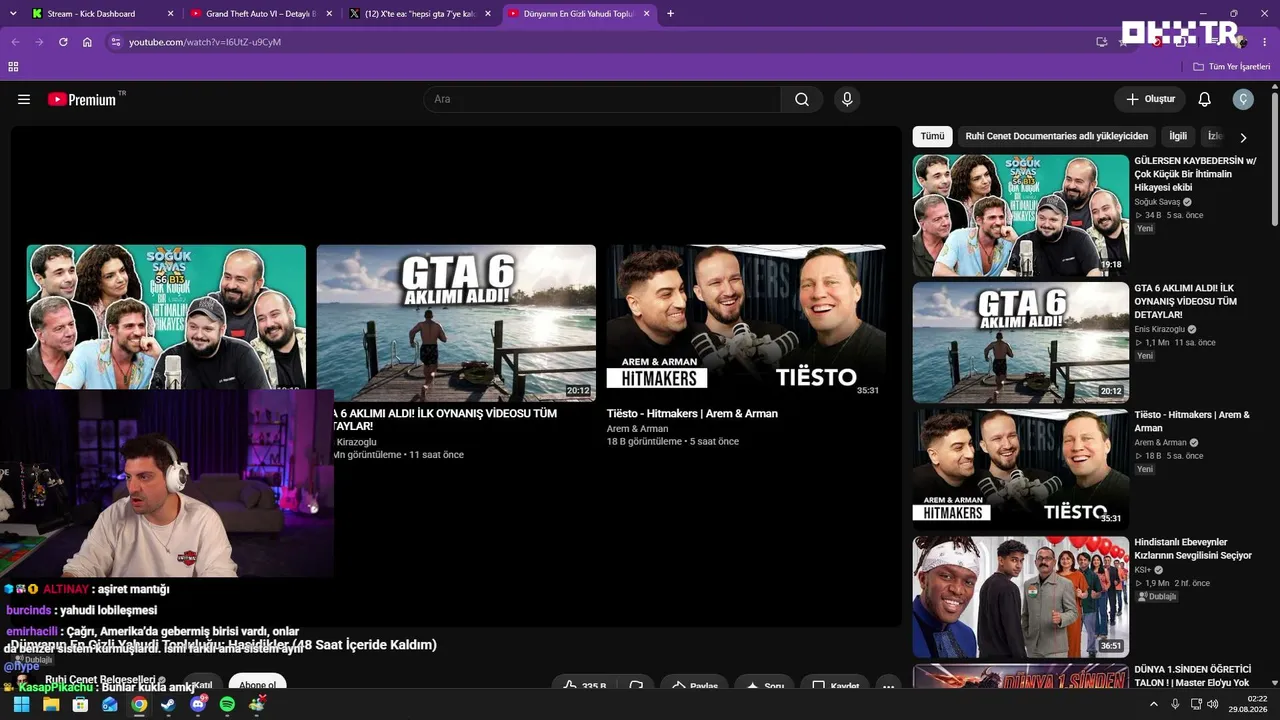Show hidden system tray icons

[x=1153, y=704]
